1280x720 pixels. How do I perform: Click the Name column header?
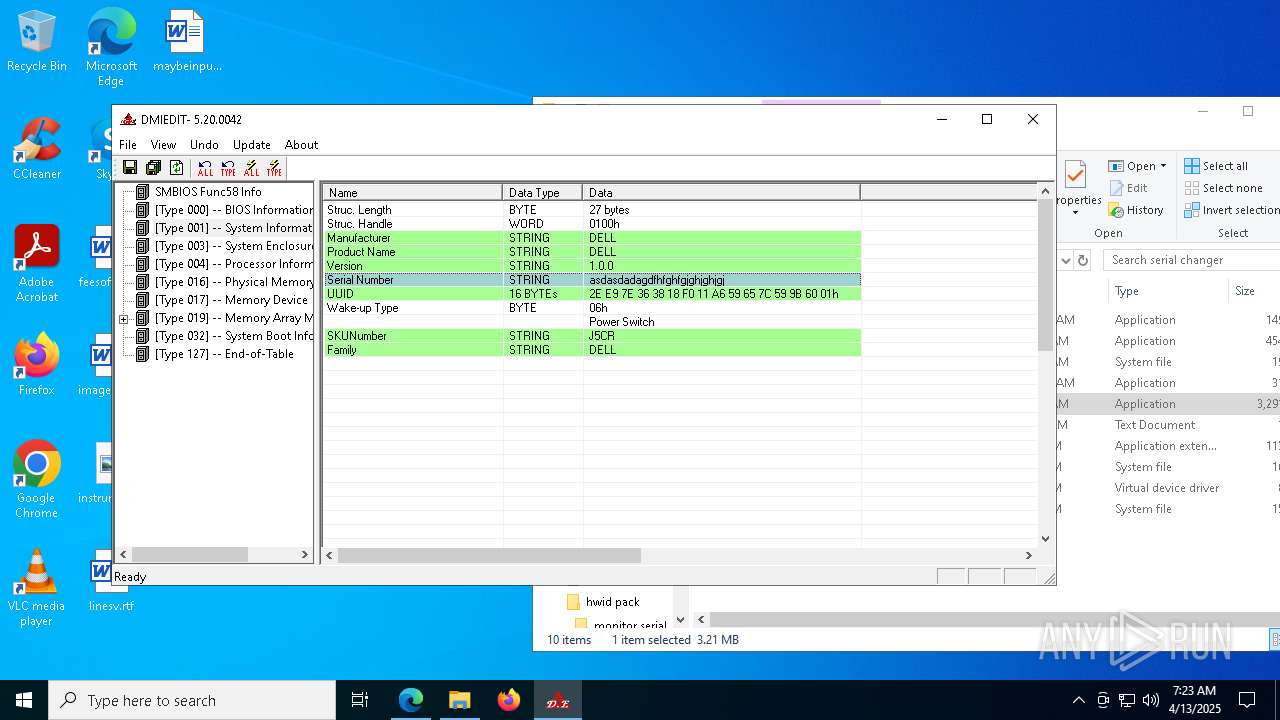click(412, 192)
